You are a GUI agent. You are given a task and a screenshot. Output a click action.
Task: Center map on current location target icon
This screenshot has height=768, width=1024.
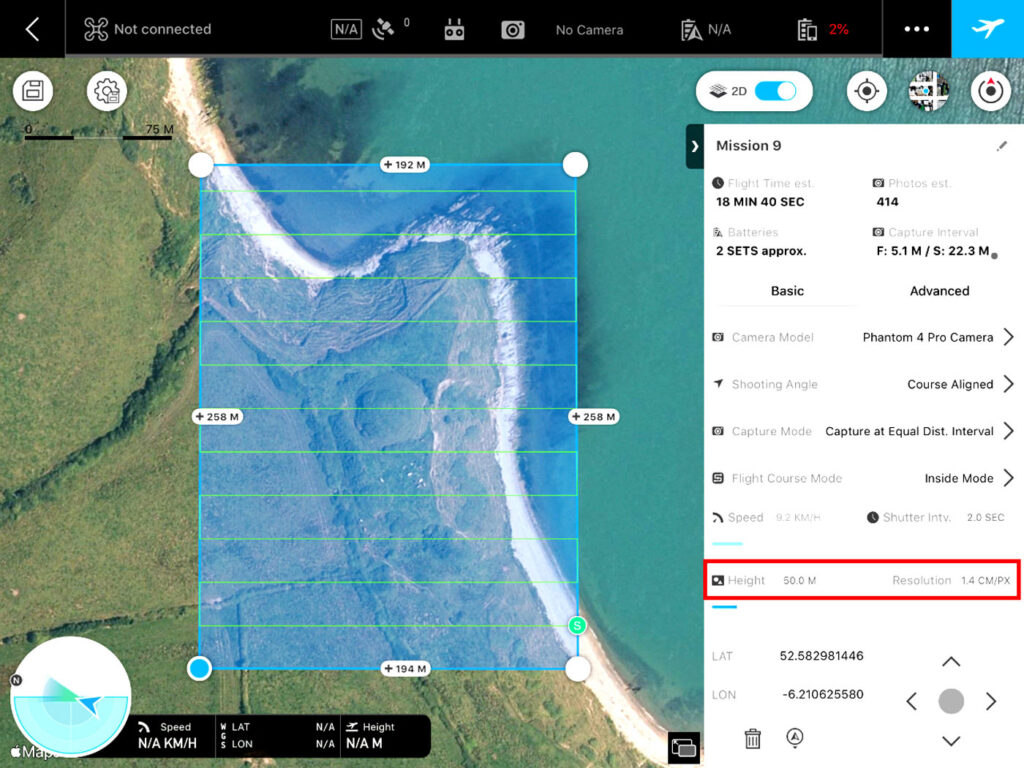[867, 91]
